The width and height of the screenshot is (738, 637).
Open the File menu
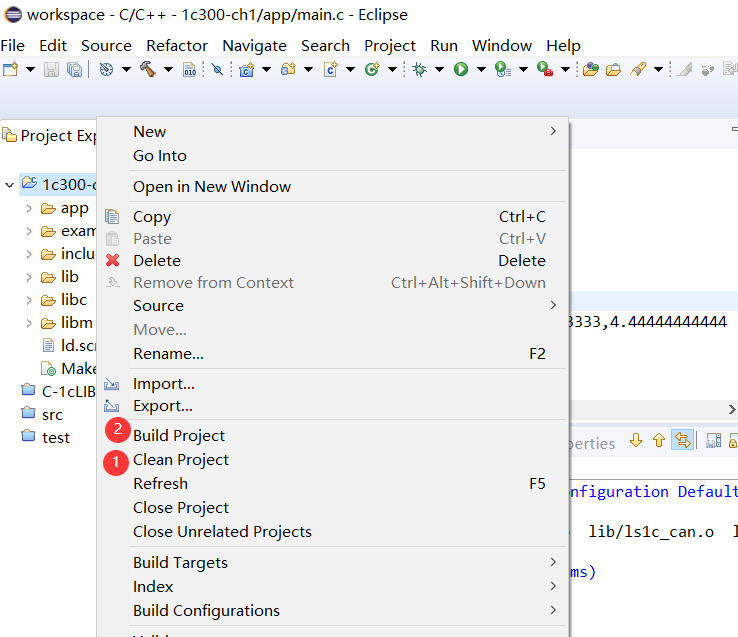[x=13, y=46]
